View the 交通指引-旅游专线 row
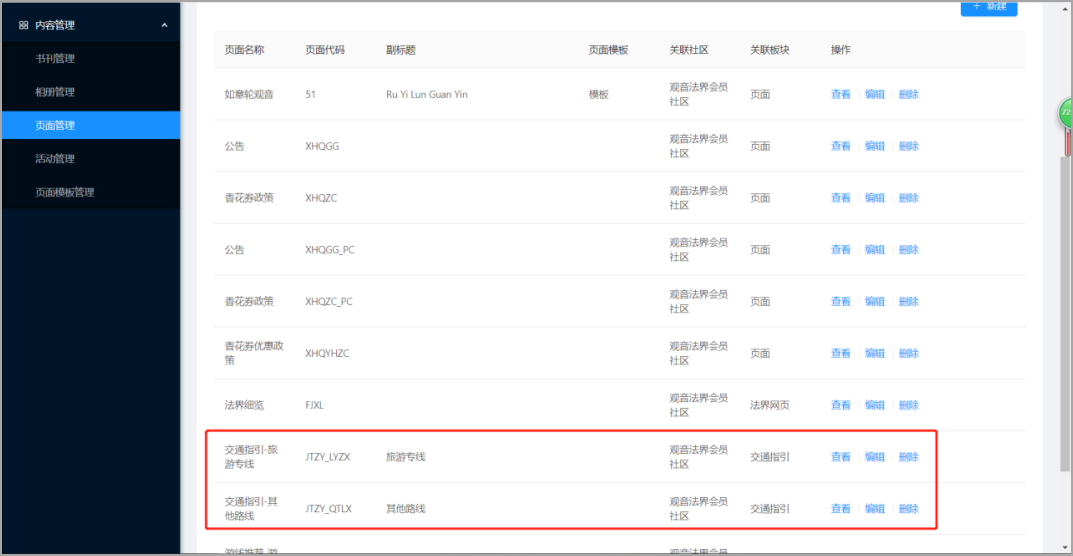The width and height of the screenshot is (1073, 556). (840, 457)
